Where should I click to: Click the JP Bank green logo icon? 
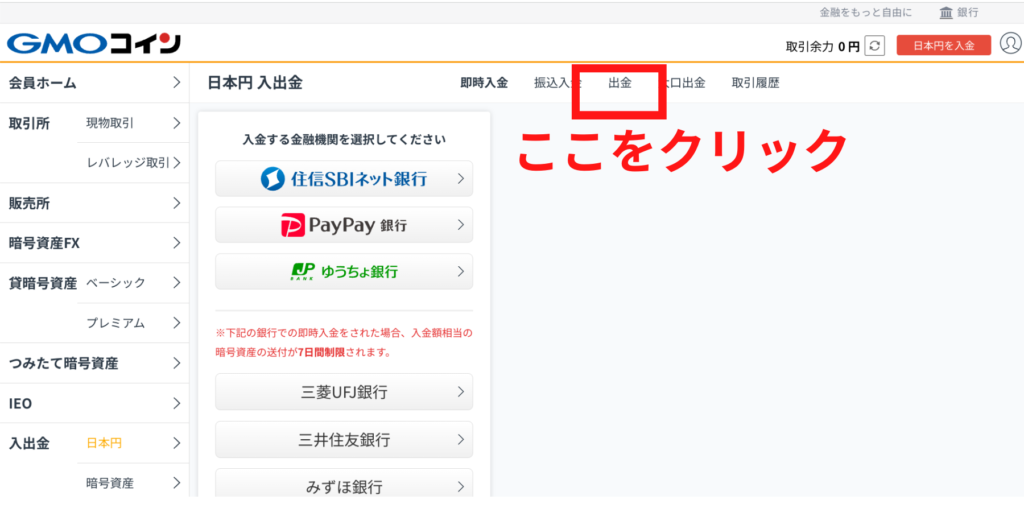pos(303,272)
